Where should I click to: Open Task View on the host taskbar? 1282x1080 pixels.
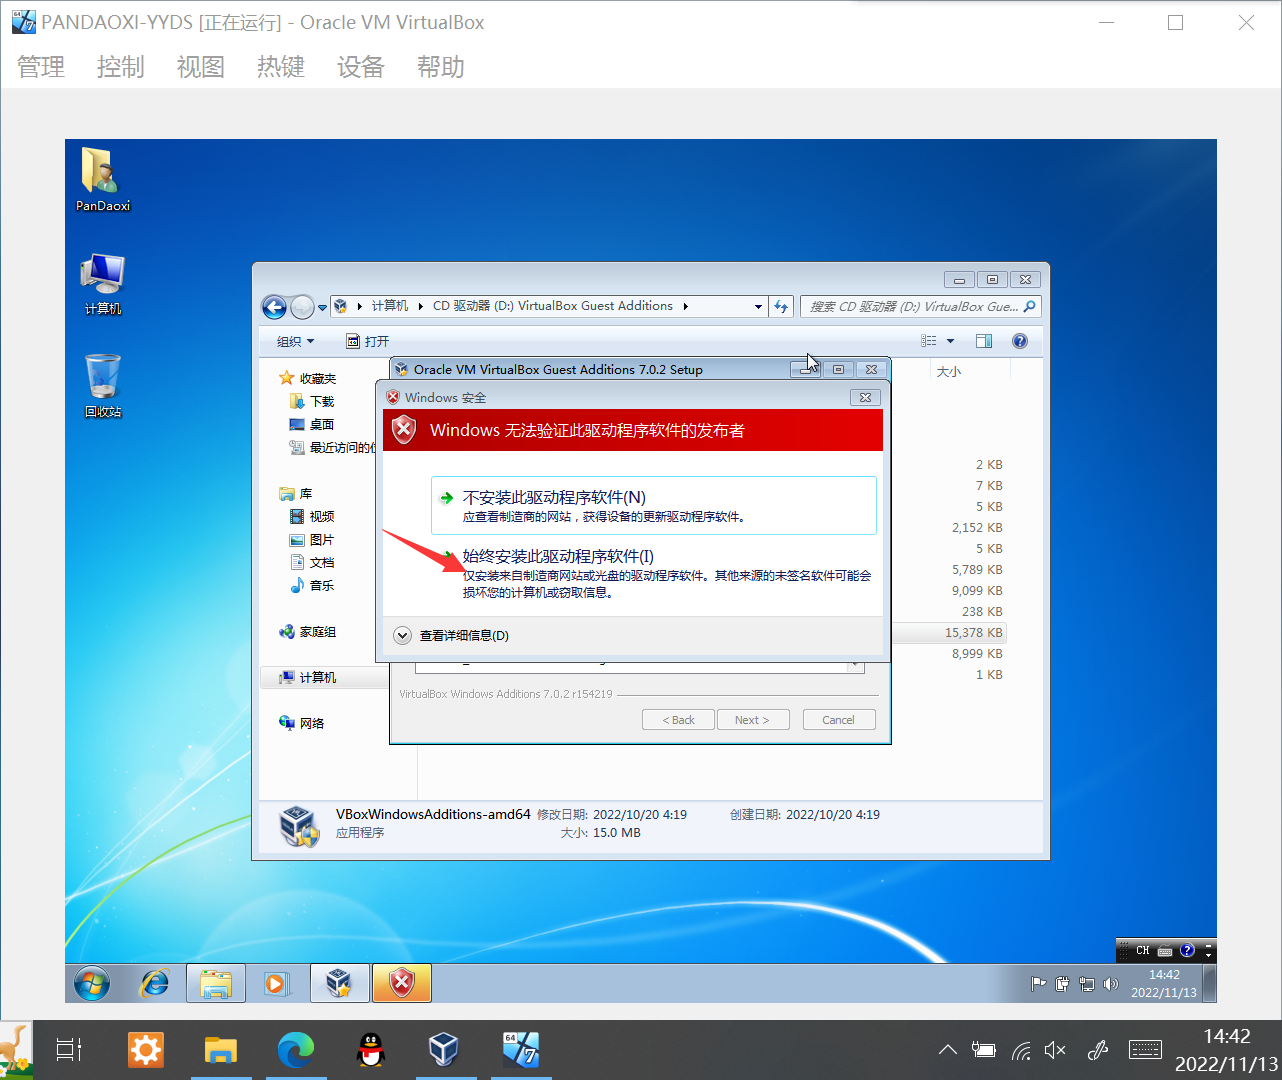point(69,1050)
